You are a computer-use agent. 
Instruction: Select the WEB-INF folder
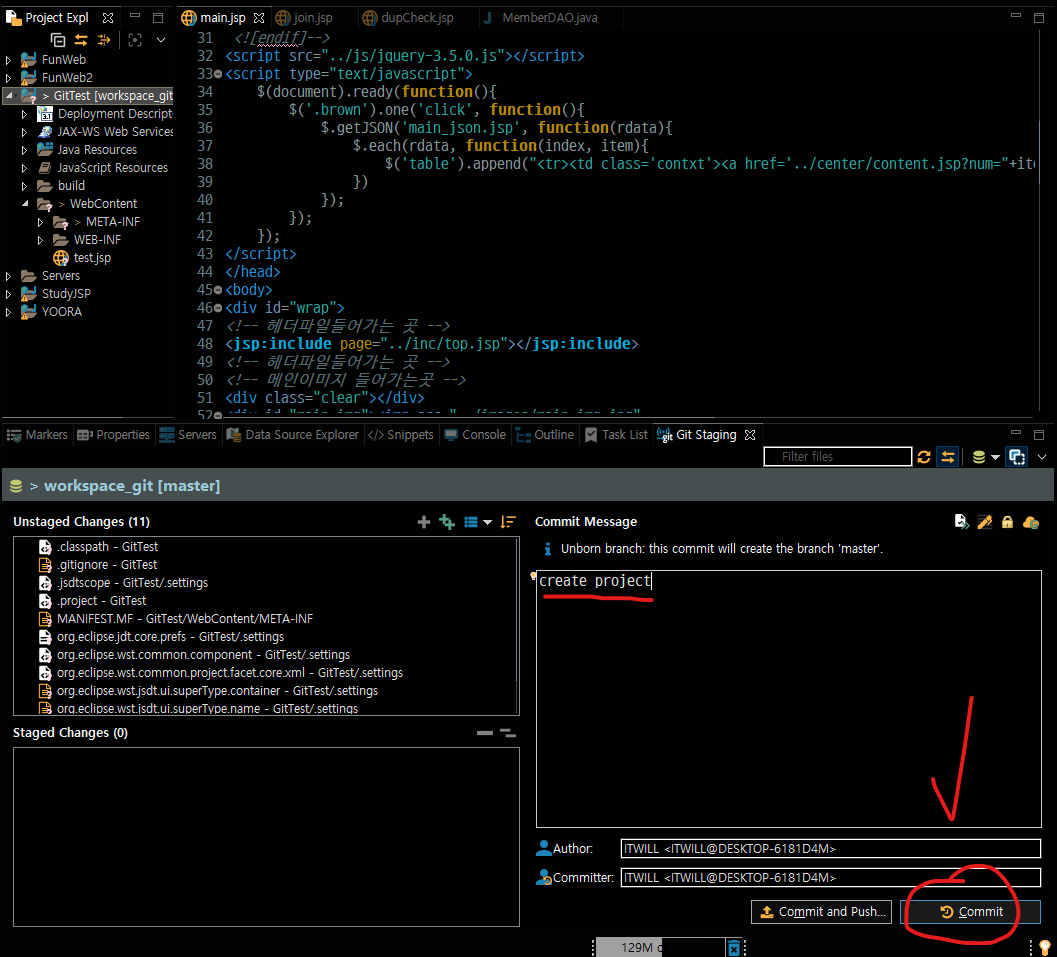pos(97,240)
